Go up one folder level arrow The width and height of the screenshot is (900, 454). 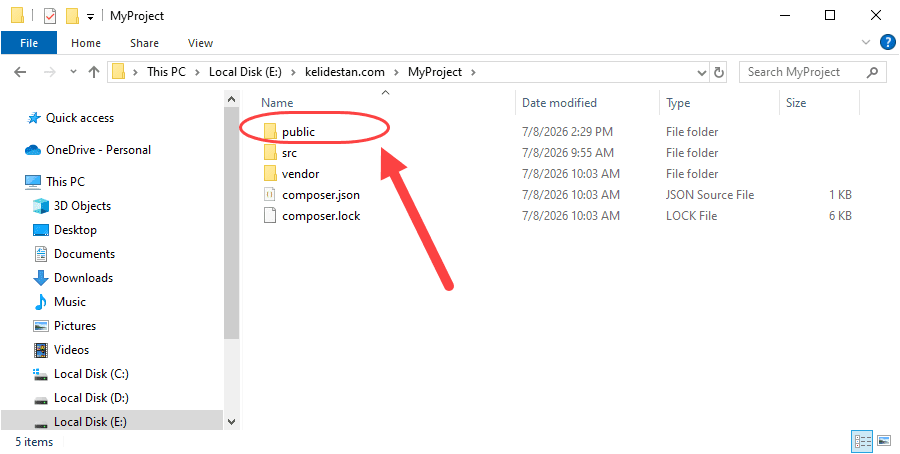pos(94,72)
